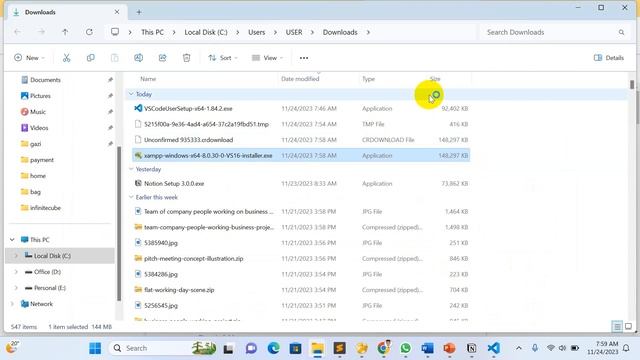This screenshot has width=640, height=360.
Task: Click the Share icon in toolbar
Action: 162,58
